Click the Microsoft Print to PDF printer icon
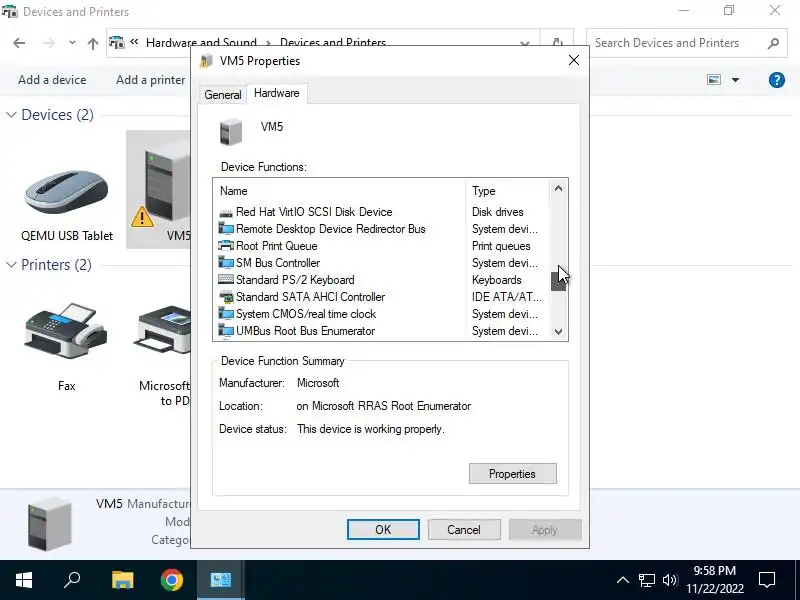Screen dimensions: 800x600 point(164,329)
